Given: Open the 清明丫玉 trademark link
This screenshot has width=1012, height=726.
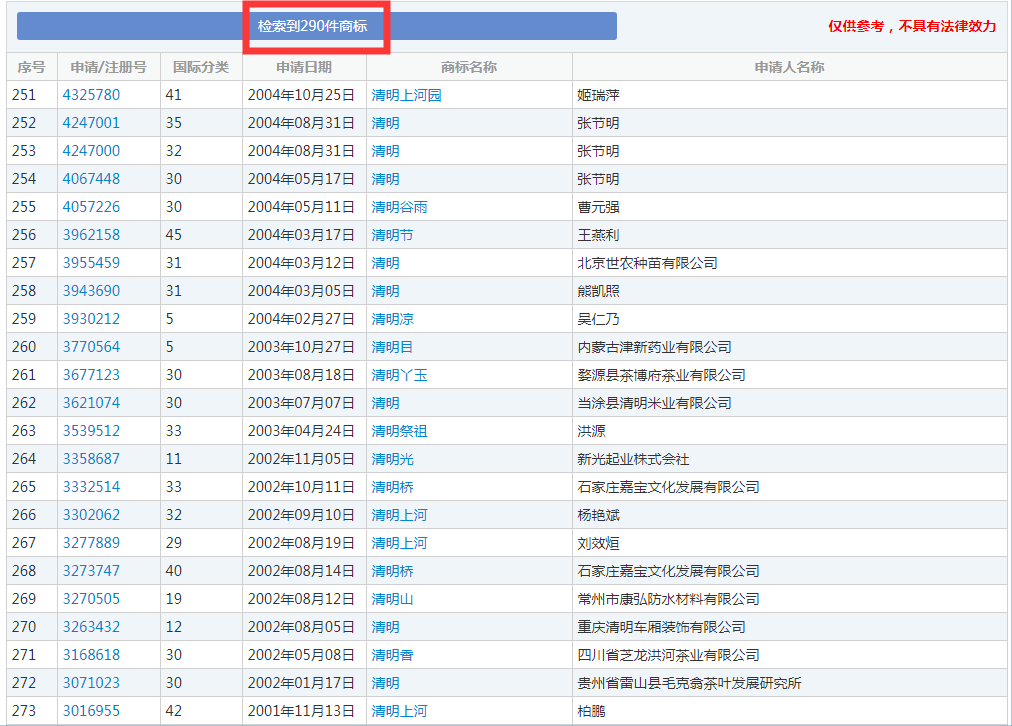Looking at the screenshot, I should click(399, 375).
